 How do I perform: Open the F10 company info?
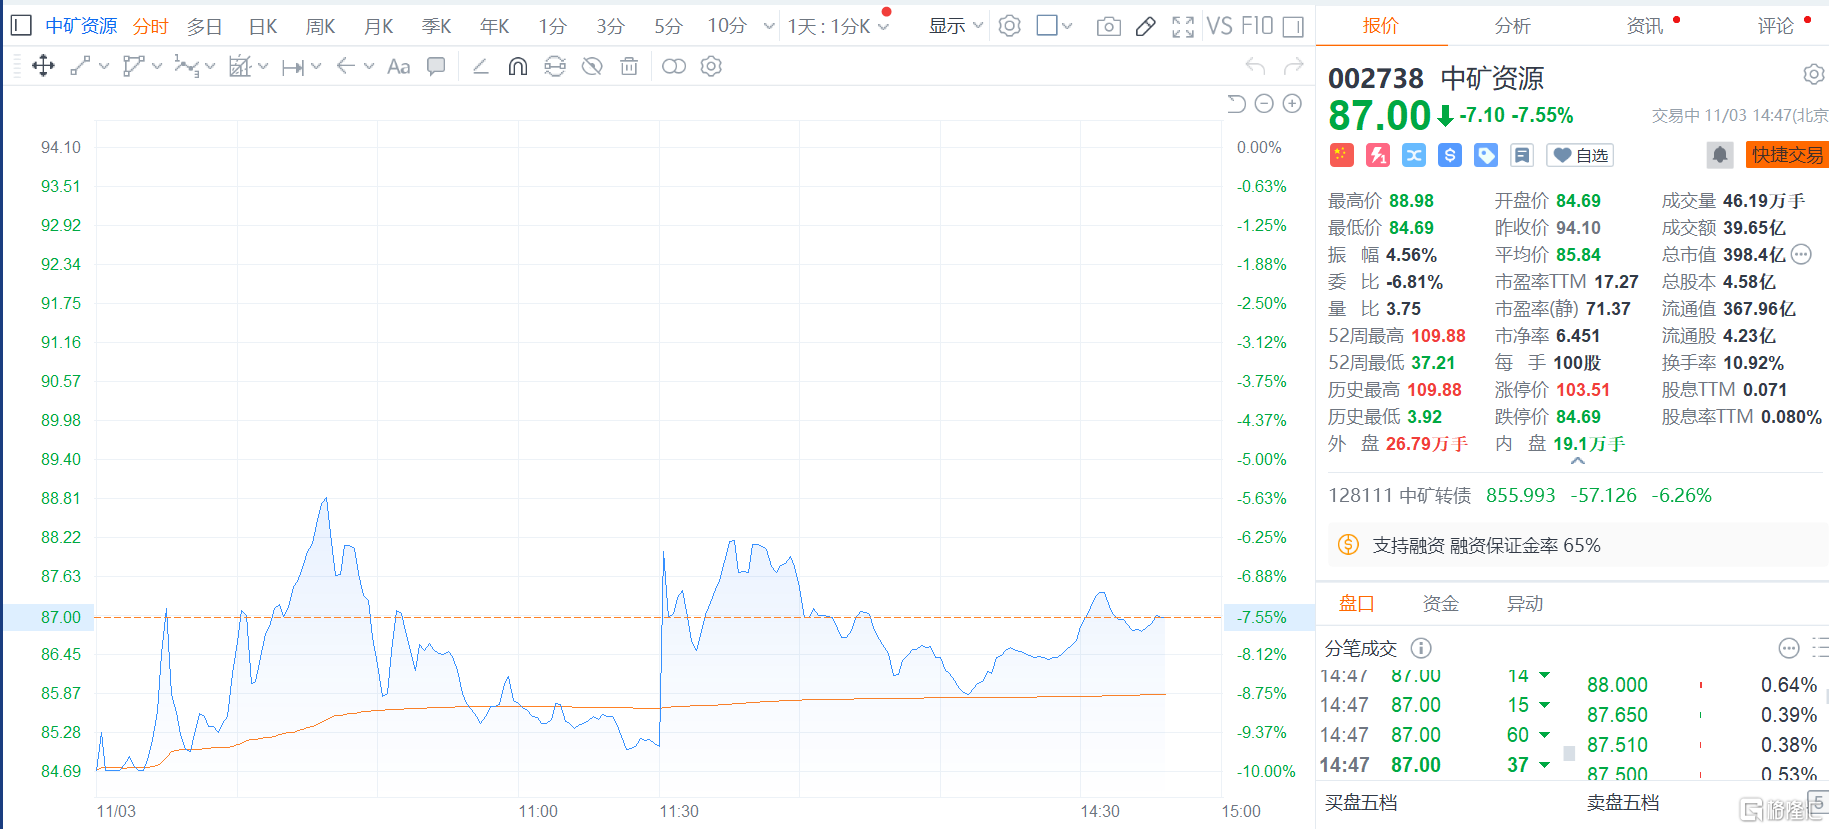pyautogui.click(x=1256, y=26)
